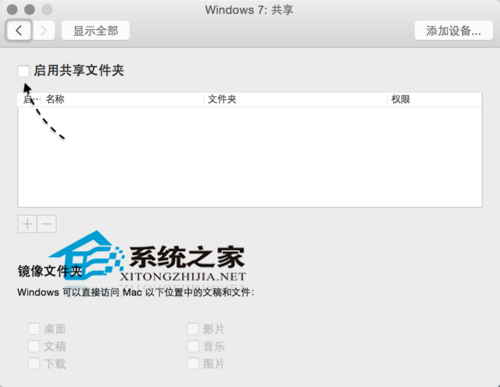This screenshot has height=387, width=500.
Task: Click the forward chevron navigation button
Action: (x=44, y=31)
